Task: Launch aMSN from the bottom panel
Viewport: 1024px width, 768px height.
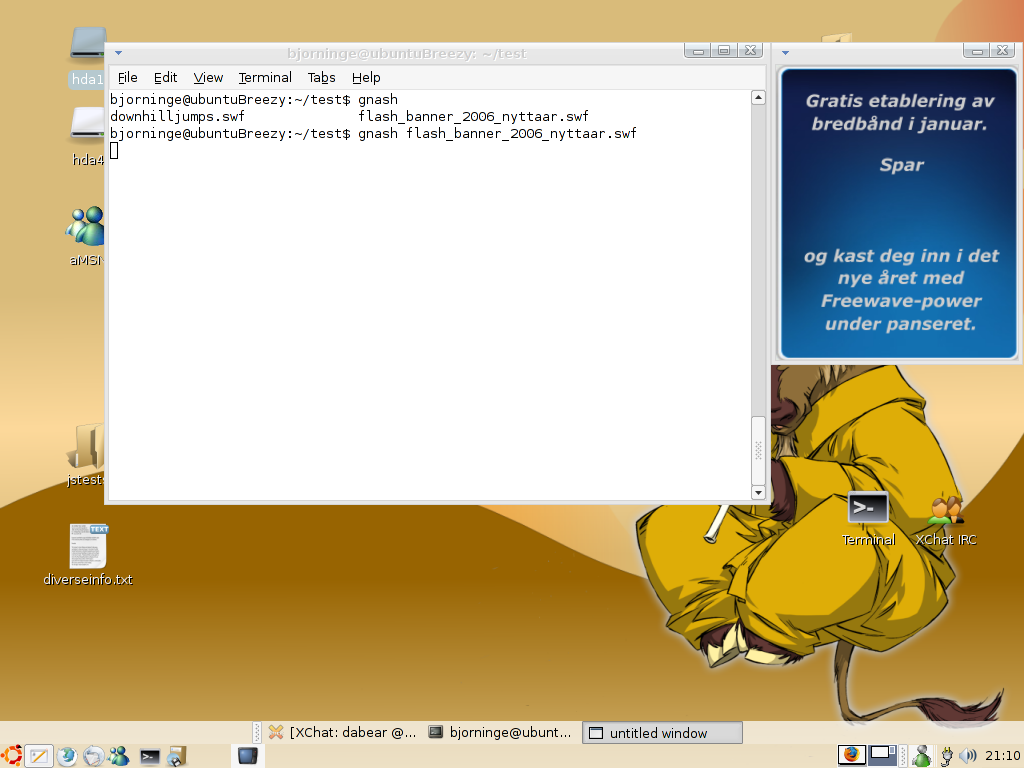Action: pyautogui.click(x=120, y=756)
